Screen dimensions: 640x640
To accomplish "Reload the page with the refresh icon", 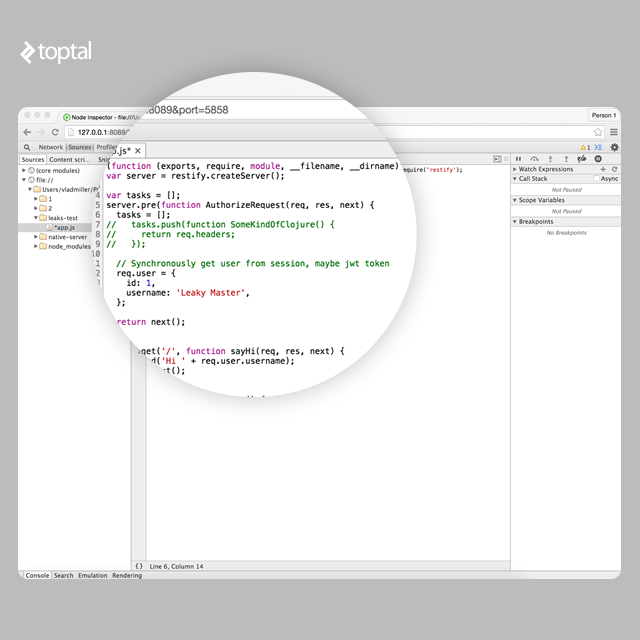I will (55, 132).
